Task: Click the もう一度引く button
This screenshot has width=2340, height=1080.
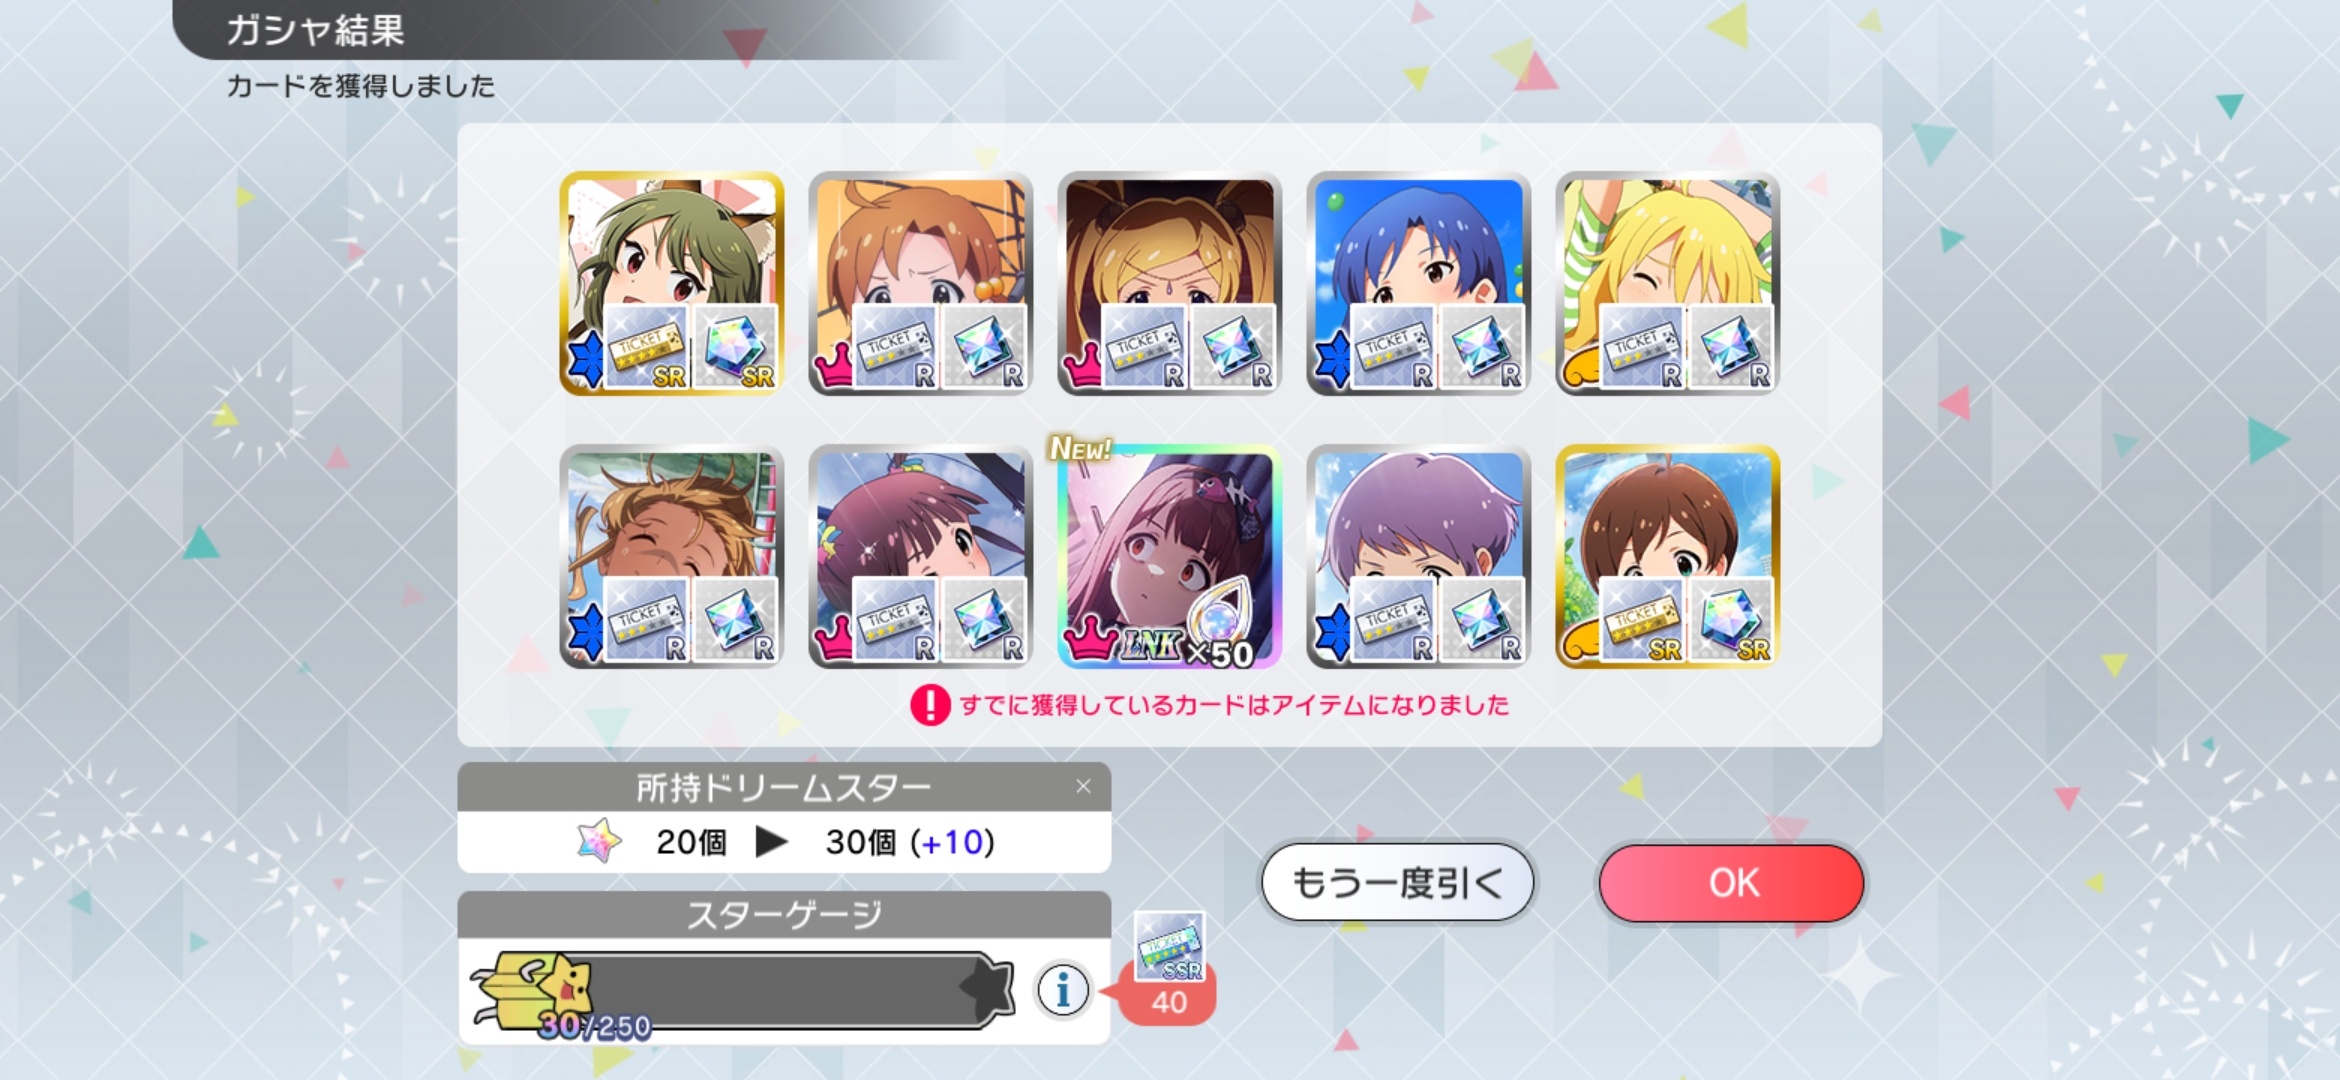Action: [x=1397, y=883]
